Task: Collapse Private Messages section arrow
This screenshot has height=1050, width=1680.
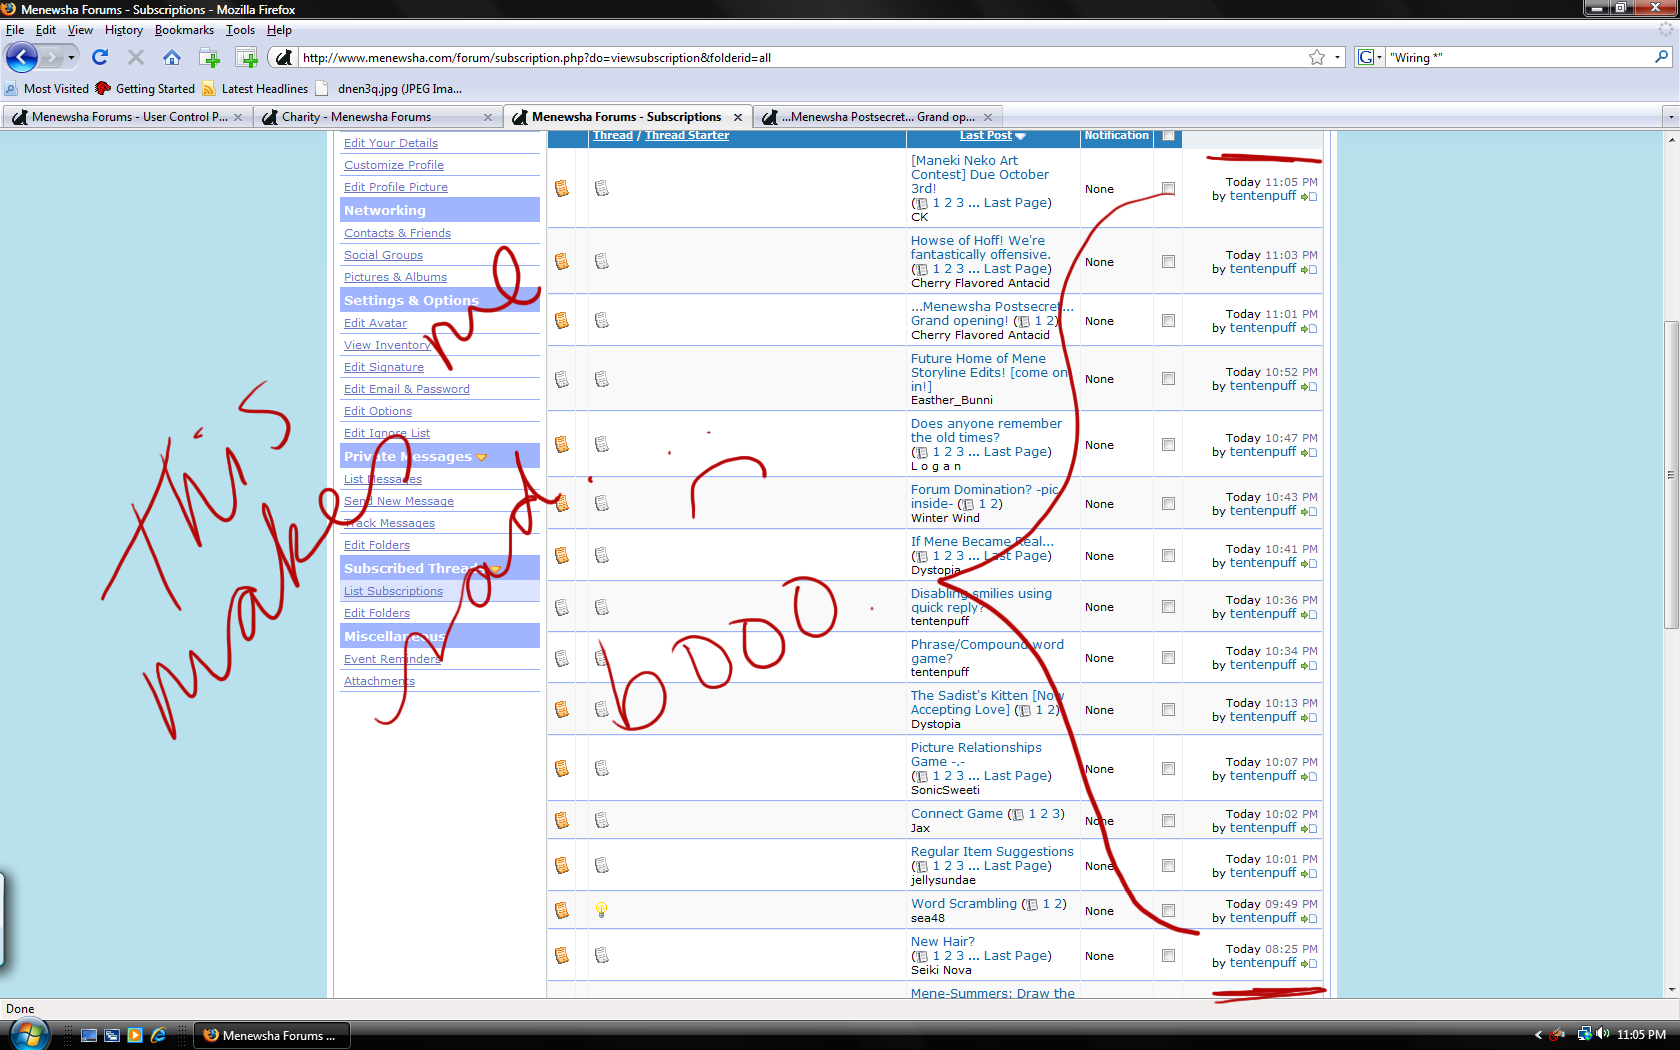Action: 482,457
